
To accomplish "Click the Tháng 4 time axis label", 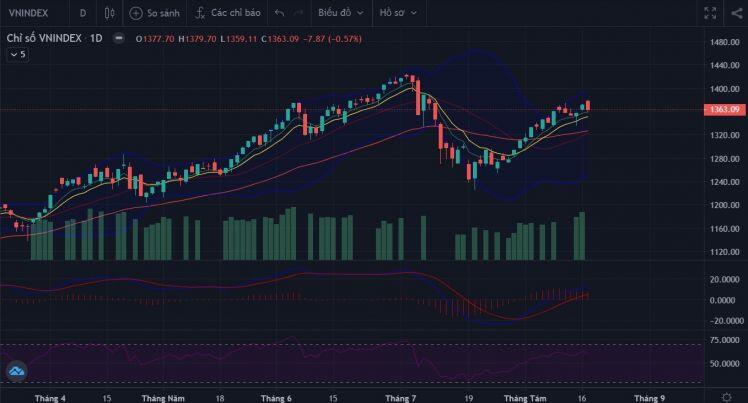I will [50, 398].
